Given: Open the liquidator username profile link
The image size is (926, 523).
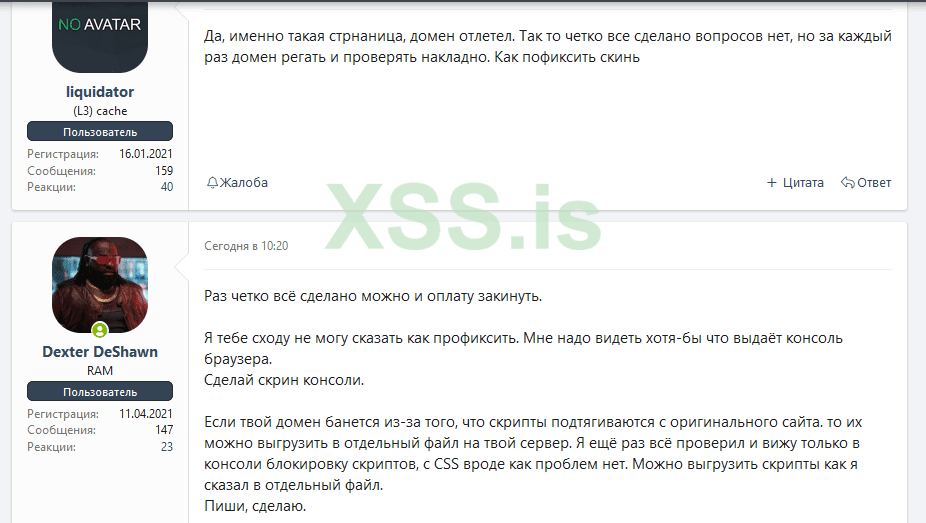Looking at the screenshot, I should 100,92.
